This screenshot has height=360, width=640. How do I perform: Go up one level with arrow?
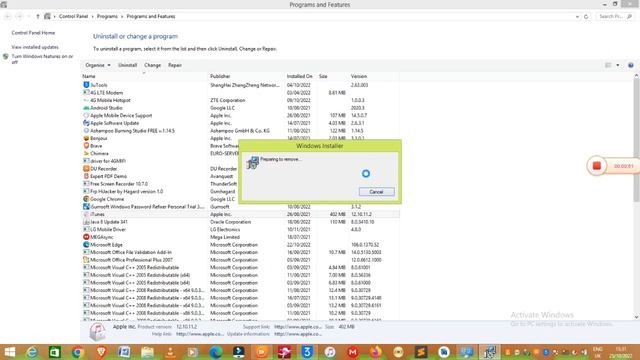pos(38,16)
